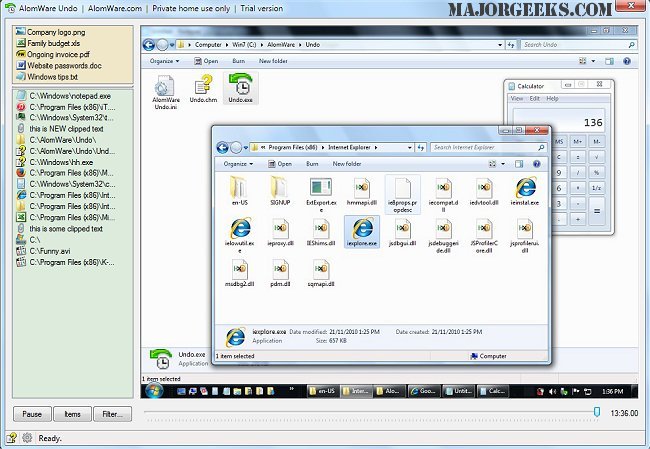Click the Calc... taskbar button
The height and width of the screenshot is (449, 650).
pos(492,391)
